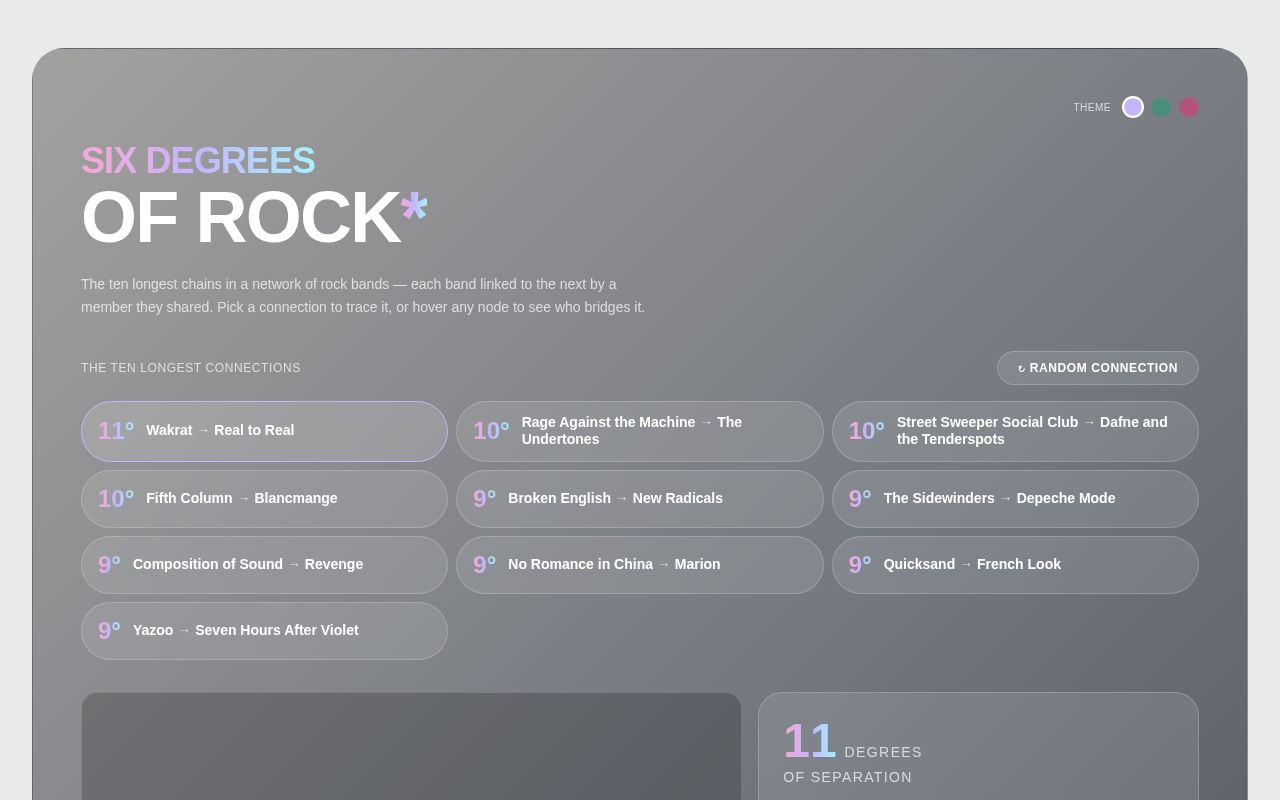Select Composition of Sound to Revenge

[264, 565]
